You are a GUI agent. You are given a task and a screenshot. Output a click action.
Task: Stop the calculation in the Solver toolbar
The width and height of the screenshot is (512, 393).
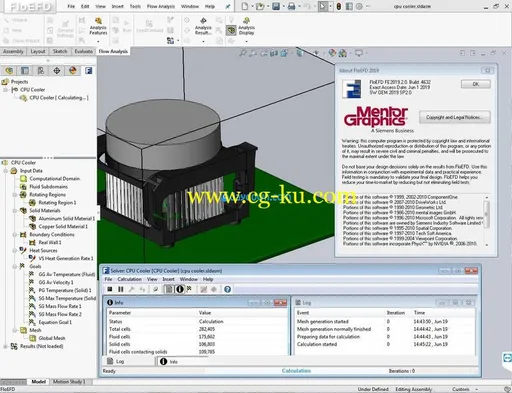[110, 289]
